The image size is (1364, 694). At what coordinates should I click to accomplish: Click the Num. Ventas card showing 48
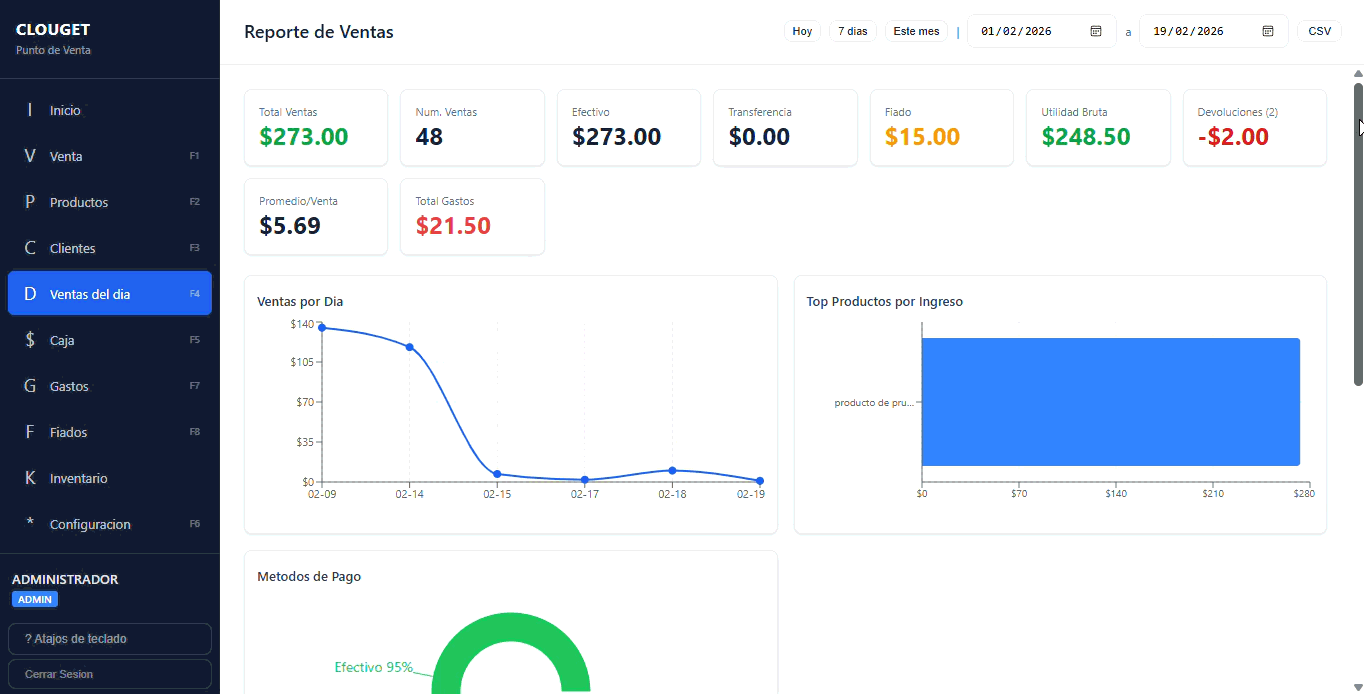(472, 128)
